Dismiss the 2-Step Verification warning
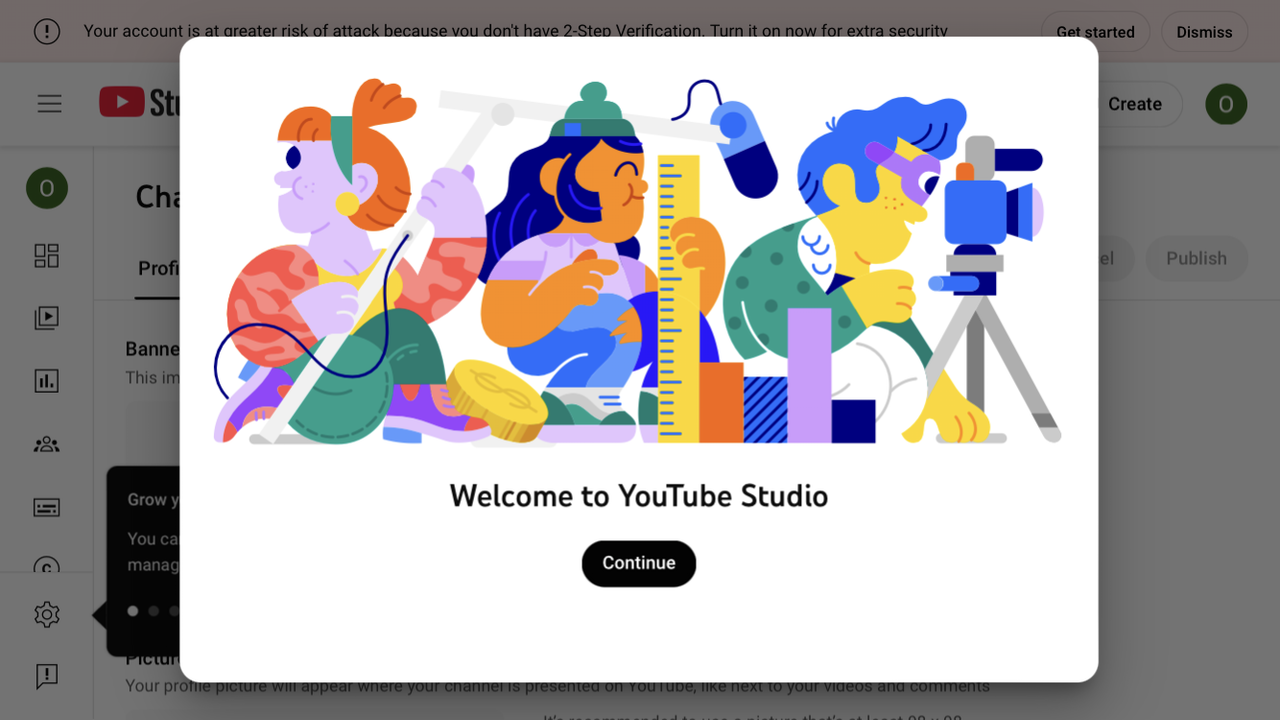 pyautogui.click(x=1204, y=32)
